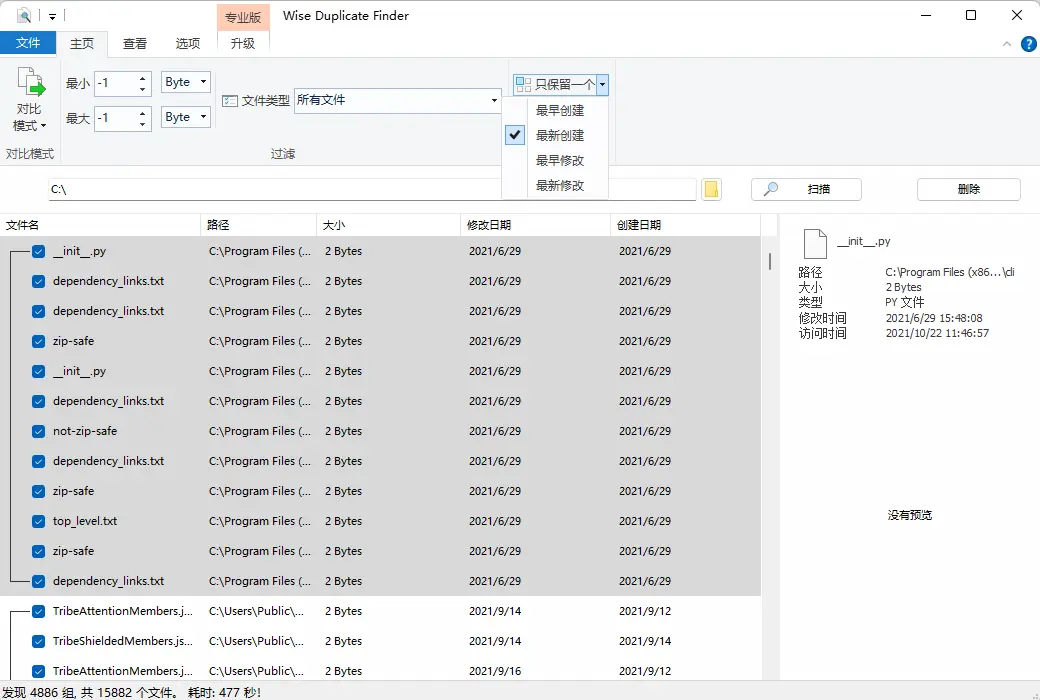Image resolution: width=1040 pixels, height=700 pixels.
Task: Open the 文件 menu tab
Action: pos(28,43)
